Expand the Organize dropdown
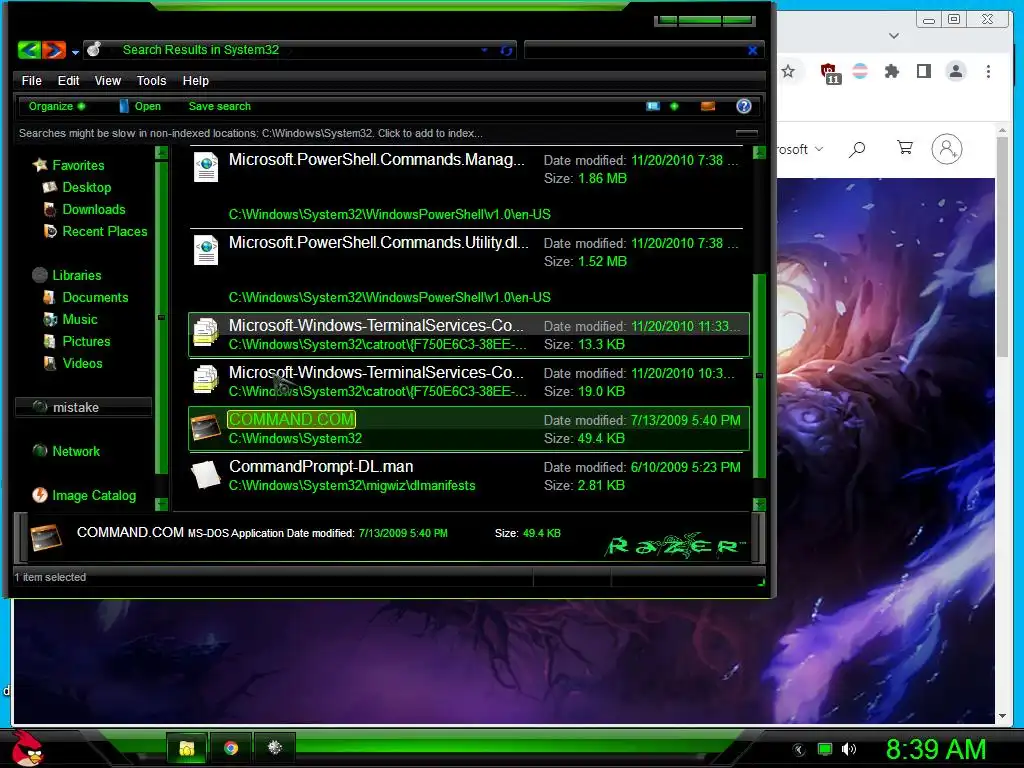Viewport: 1024px width, 768px height. 57,106
